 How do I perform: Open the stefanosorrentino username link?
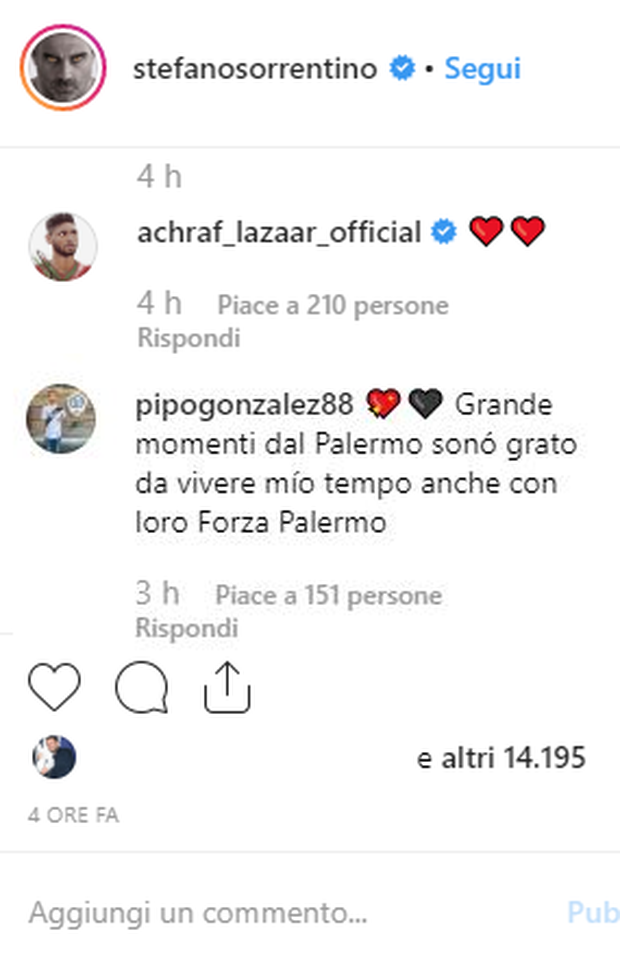click(x=255, y=68)
